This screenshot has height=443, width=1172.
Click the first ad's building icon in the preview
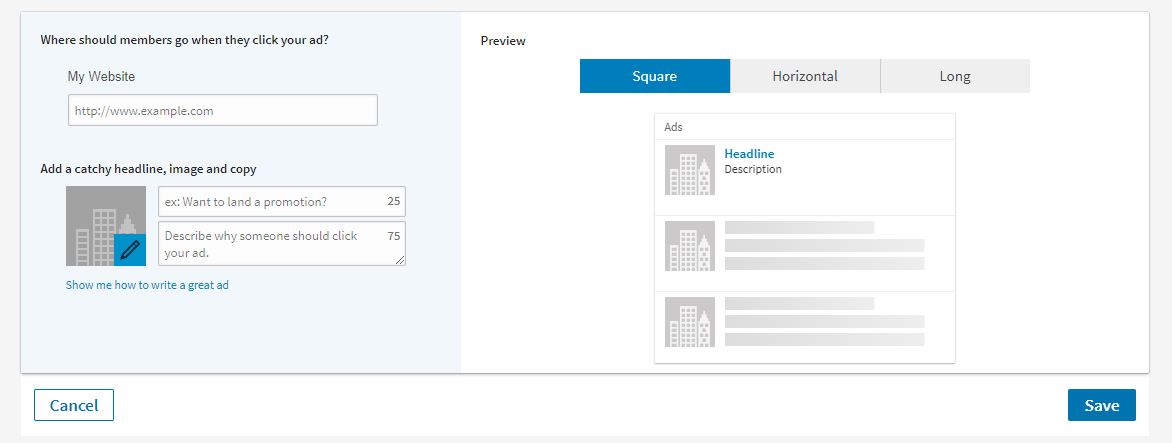coord(690,170)
